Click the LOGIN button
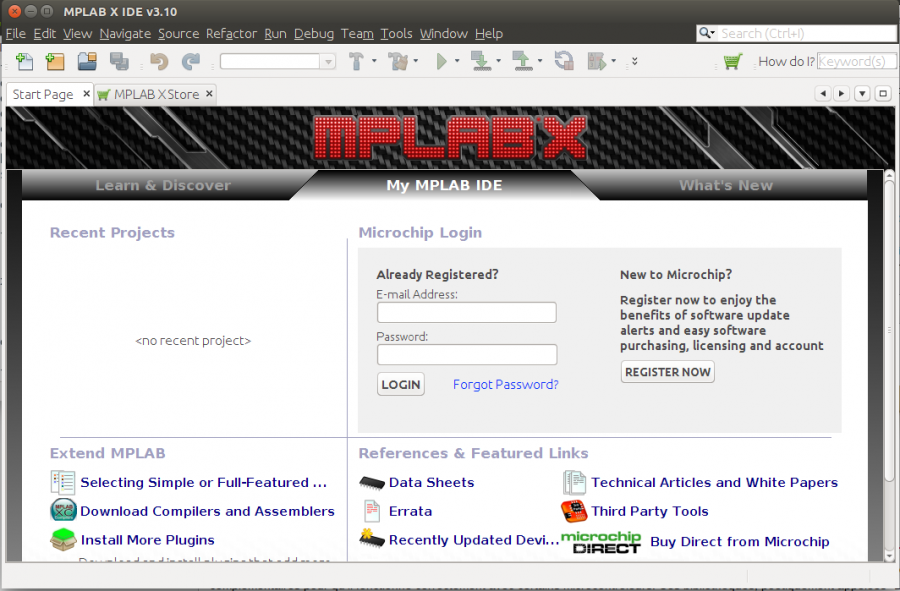 coord(401,384)
